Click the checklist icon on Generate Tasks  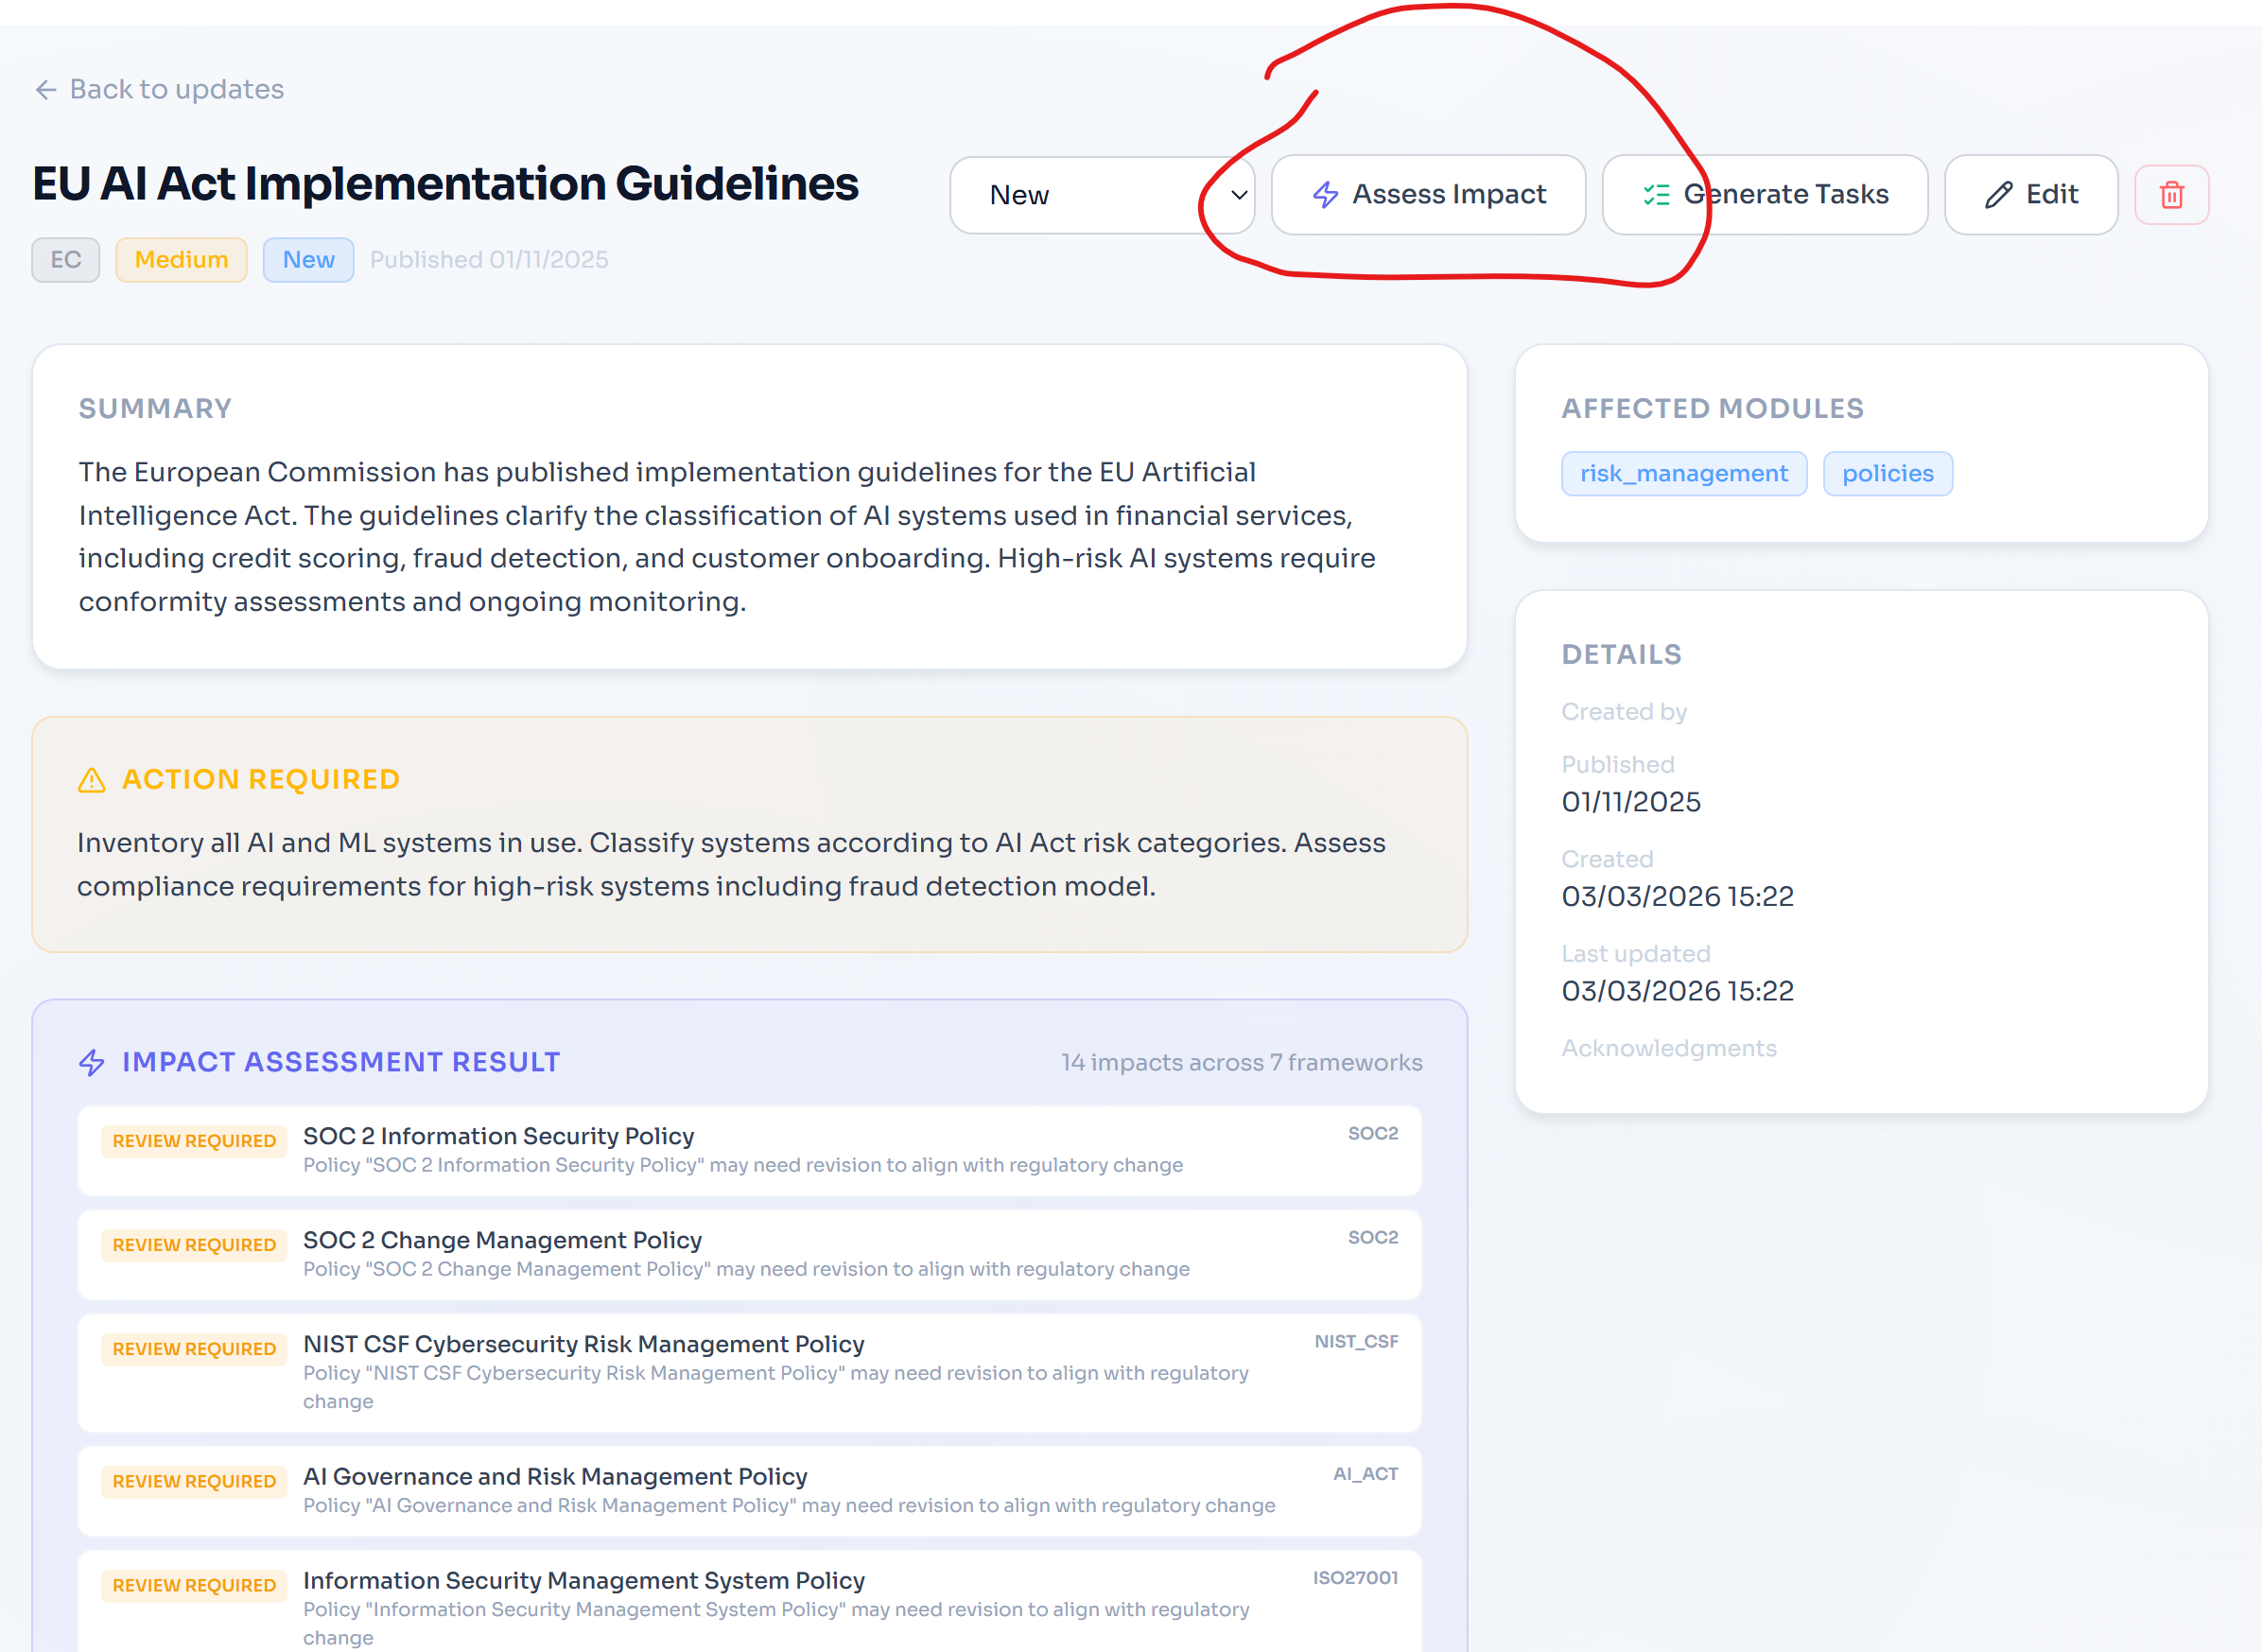(x=1656, y=195)
